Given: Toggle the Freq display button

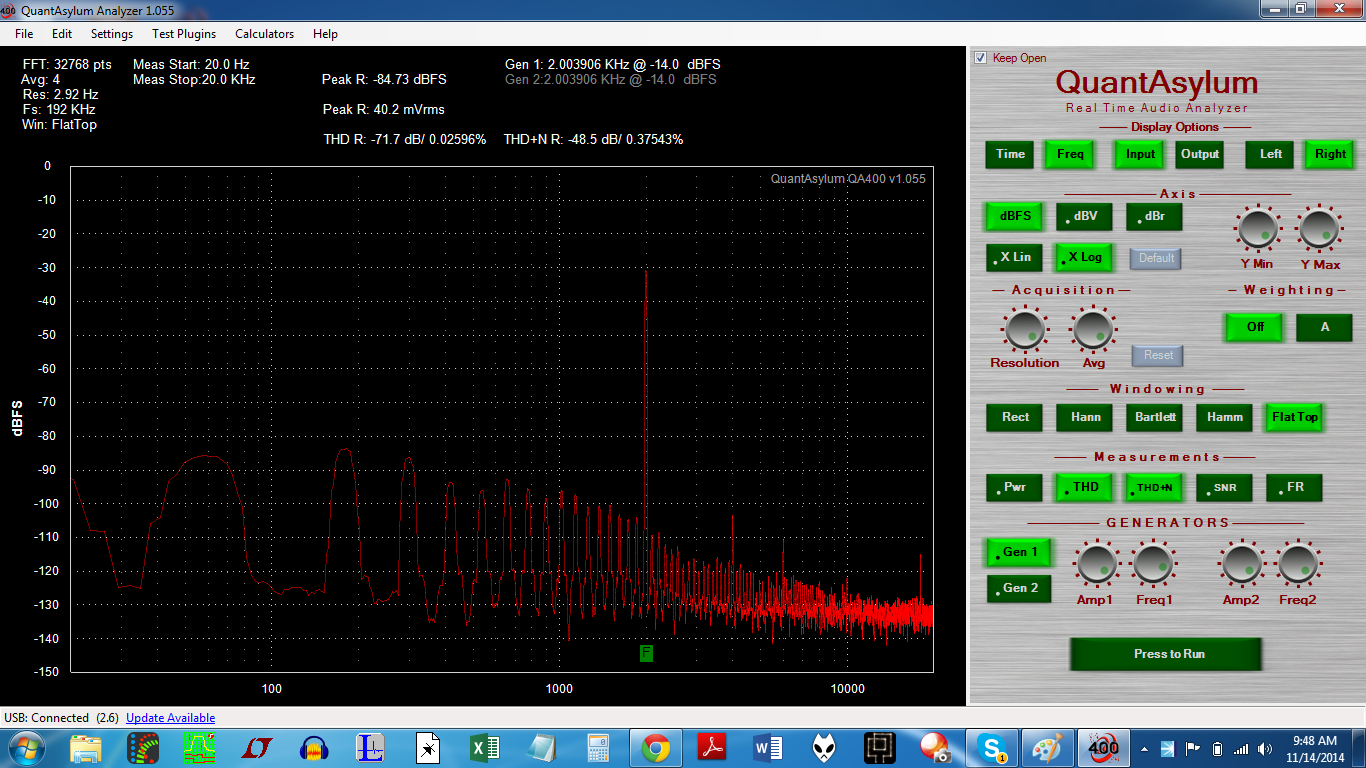Looking at the screenshot, I should pyautogui.click(x=1070, y=154).
